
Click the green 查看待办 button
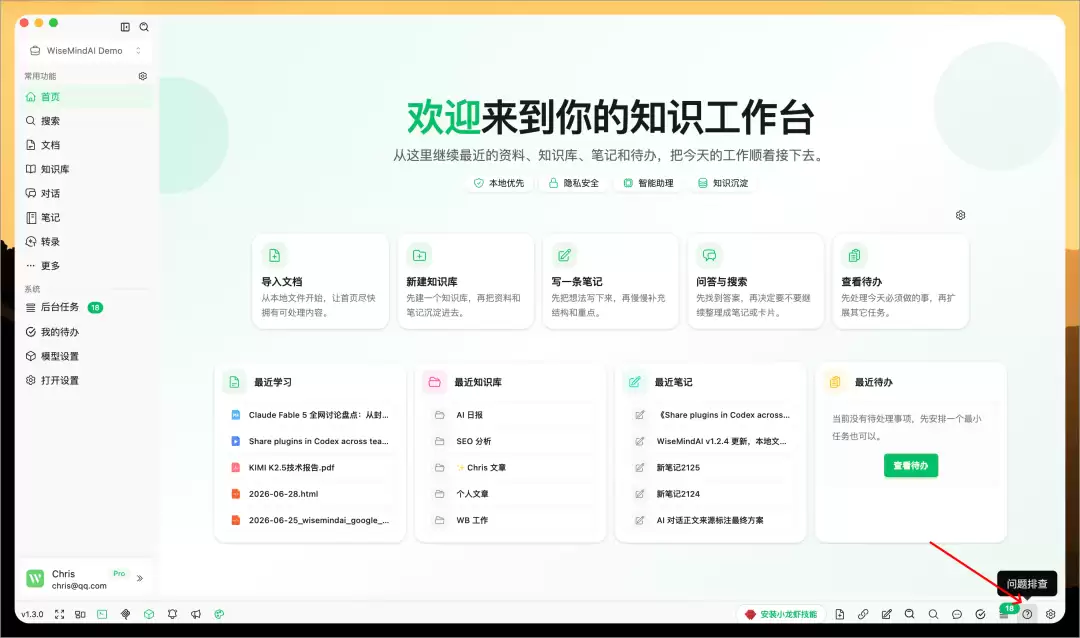911,465
